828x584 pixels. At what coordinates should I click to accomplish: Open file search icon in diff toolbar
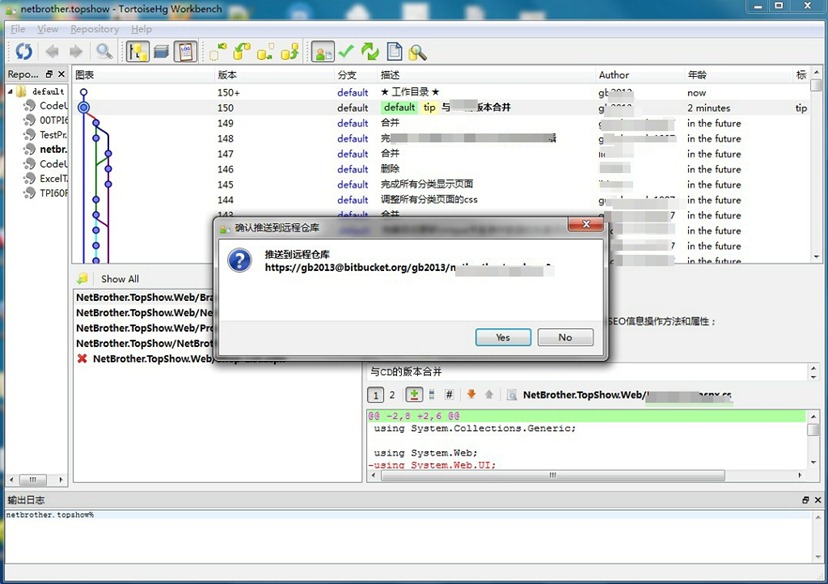(x=511, y=395)
